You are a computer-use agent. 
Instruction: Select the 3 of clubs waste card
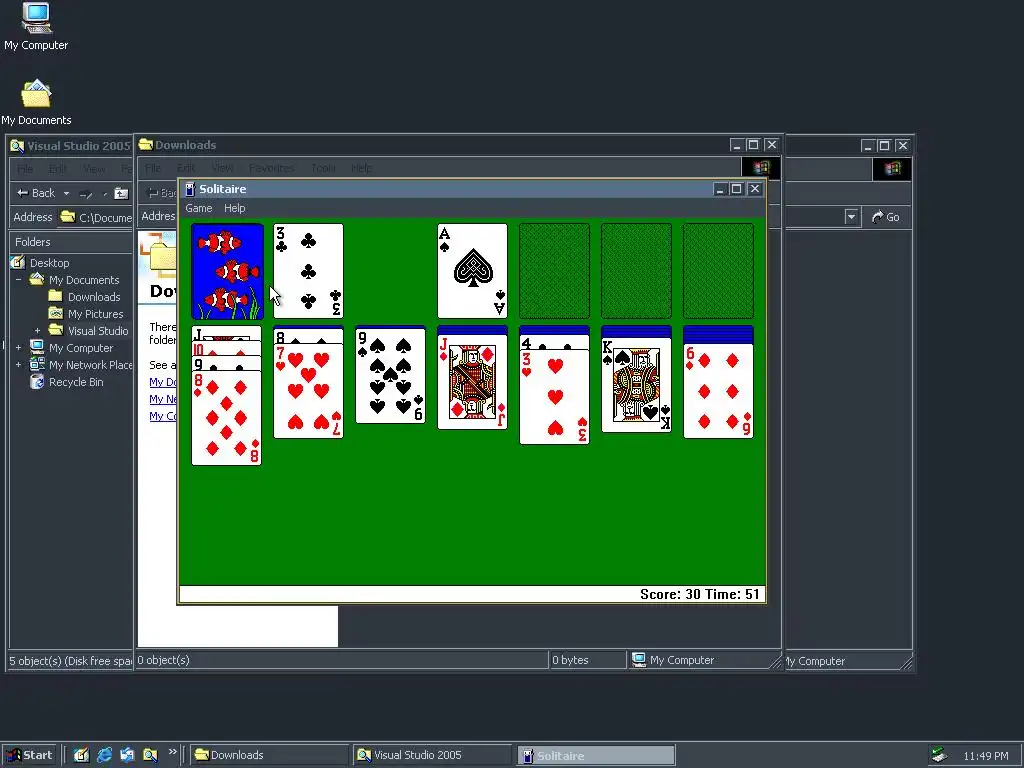tap(308, 271)
